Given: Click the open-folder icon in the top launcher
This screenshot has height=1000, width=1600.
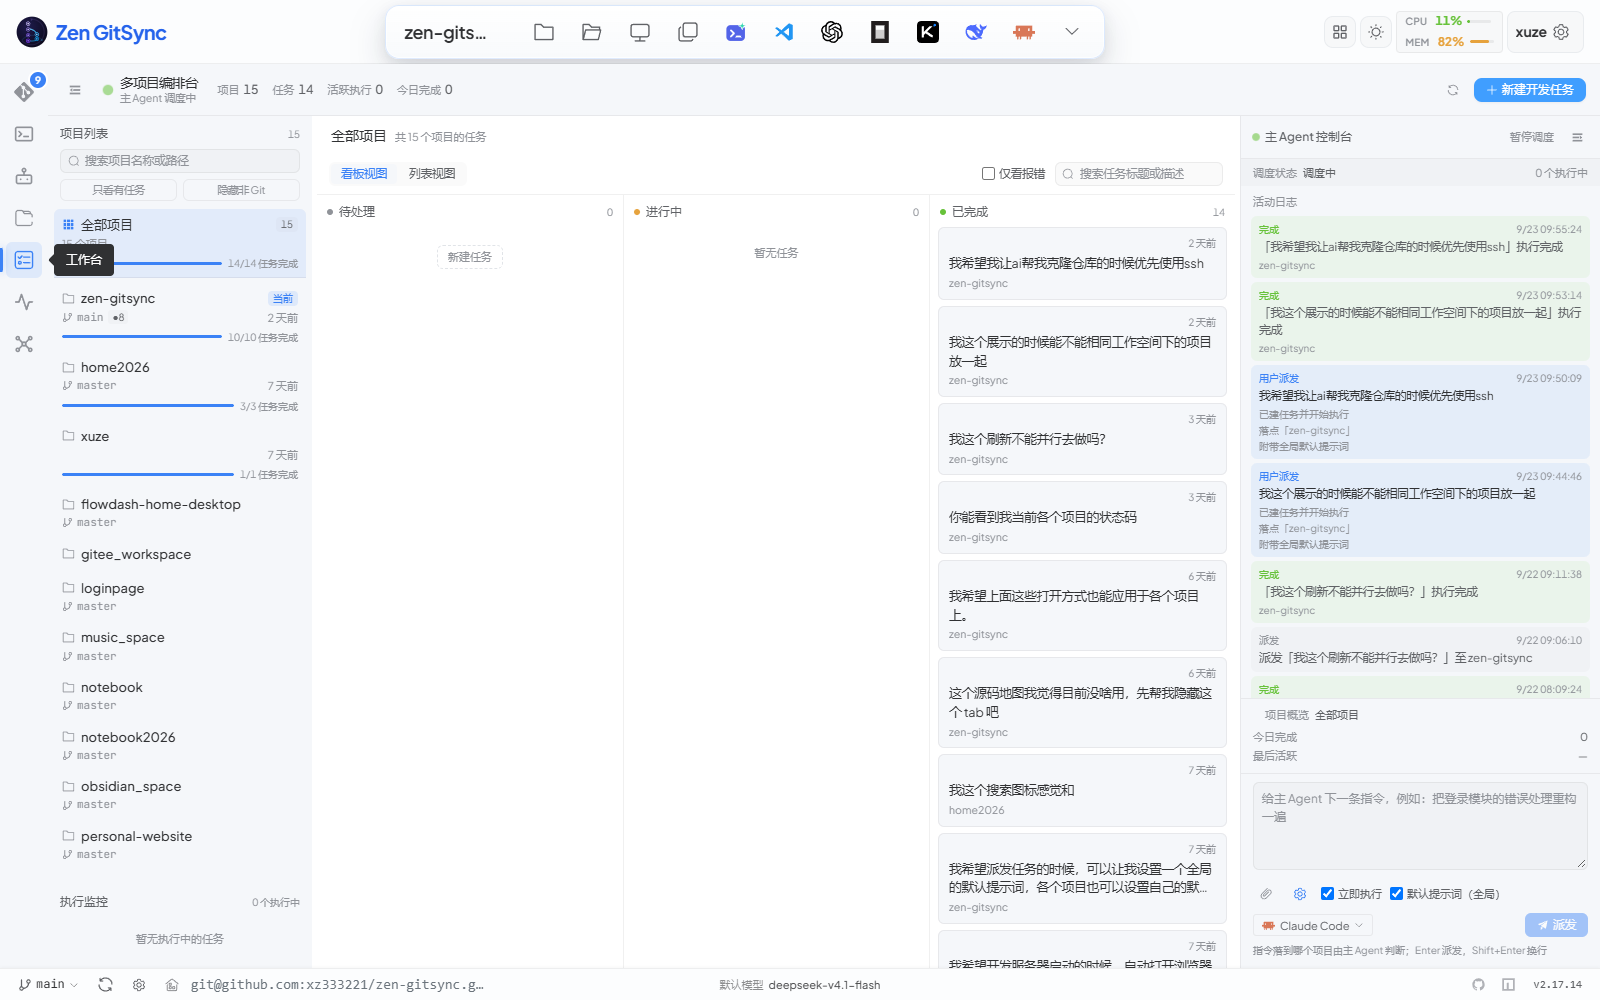Looking at the screenshot, I should pos(592,32).
